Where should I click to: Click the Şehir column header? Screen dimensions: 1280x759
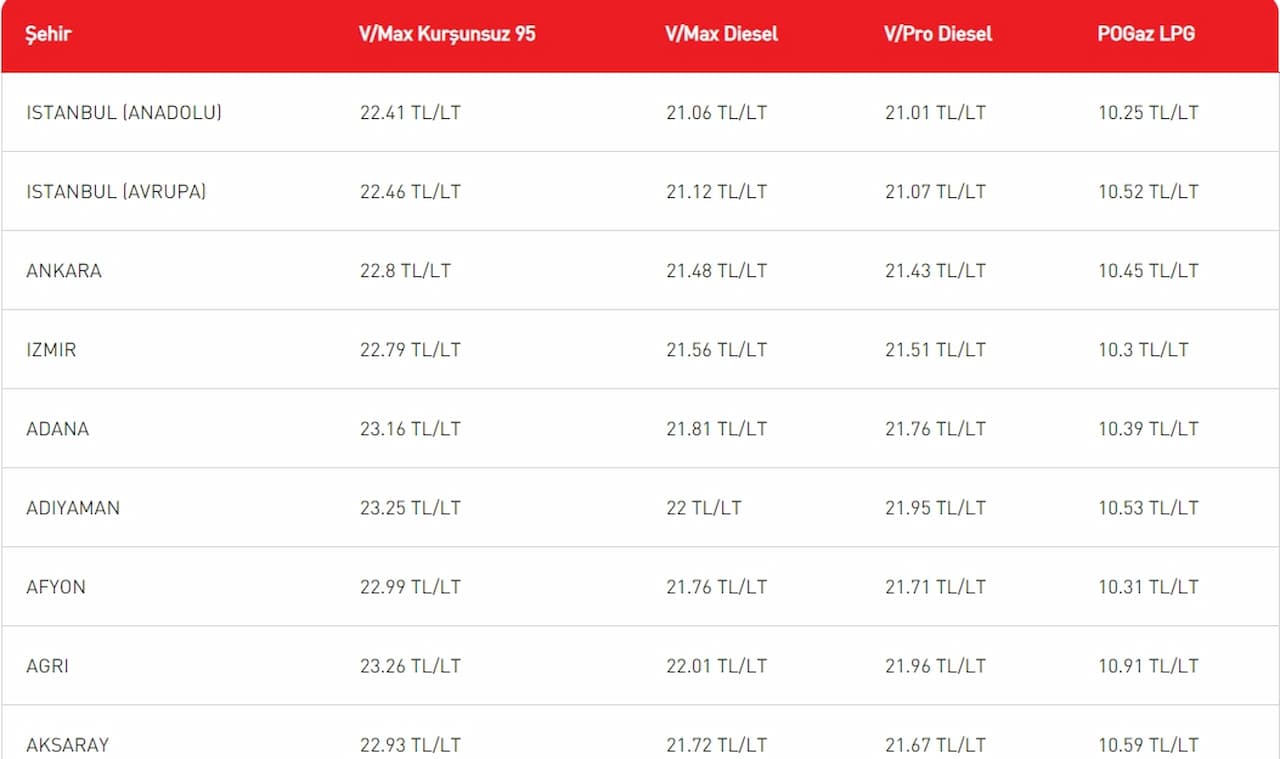(x=49, y=34)
